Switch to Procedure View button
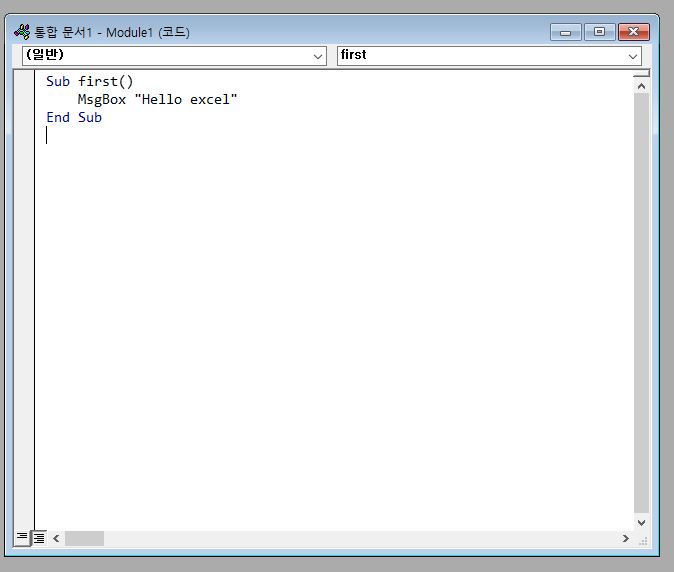This screenshot has height=572, width=674. tap(21, 537)
